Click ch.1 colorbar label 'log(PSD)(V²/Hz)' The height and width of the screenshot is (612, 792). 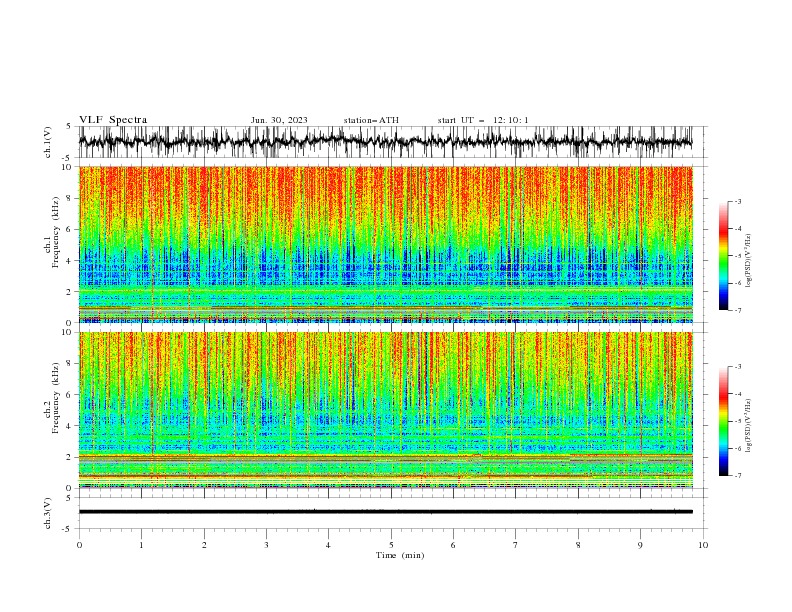pos(749,261)
